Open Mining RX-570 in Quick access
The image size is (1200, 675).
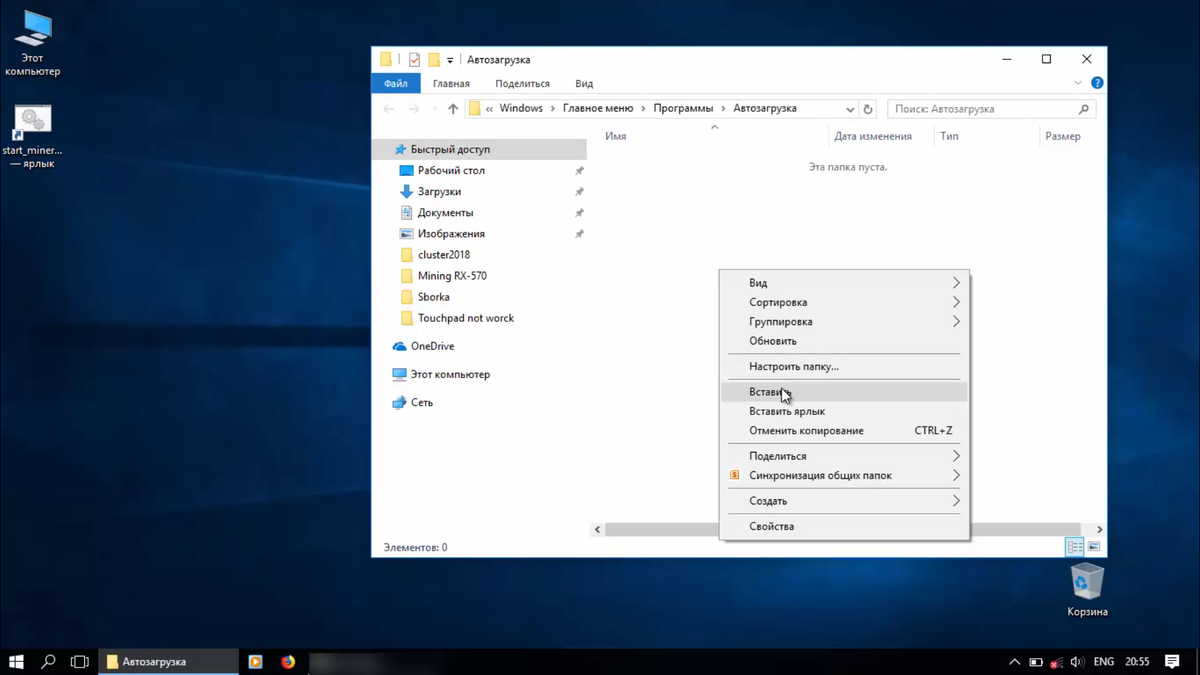452,276
